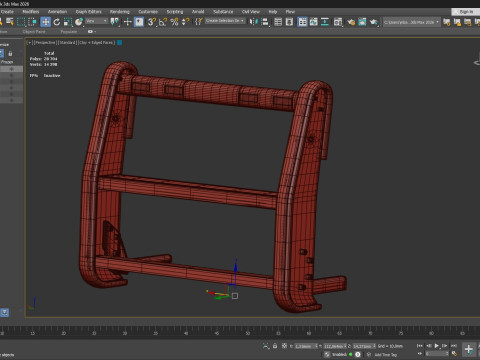The width and height of the screenshot is (480, 360).
Task: Open the Create menu
Action: point(7,12)
